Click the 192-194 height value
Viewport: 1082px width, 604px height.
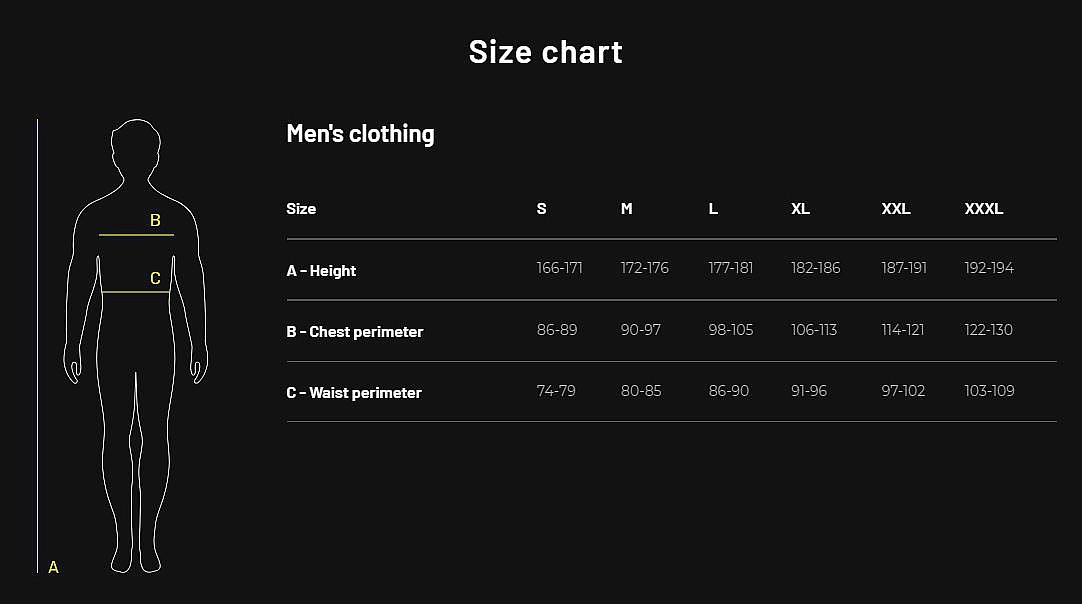pyautogui.click(x=990, y=268)
